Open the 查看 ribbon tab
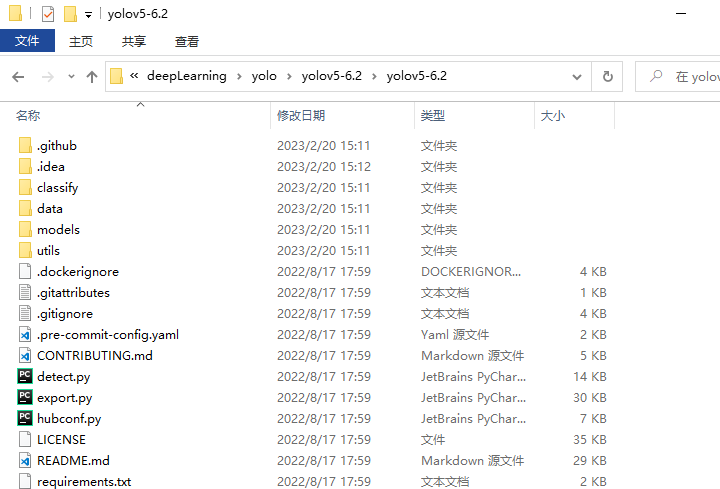The height and width of the screenshot is (489, 720). (187, 41)
